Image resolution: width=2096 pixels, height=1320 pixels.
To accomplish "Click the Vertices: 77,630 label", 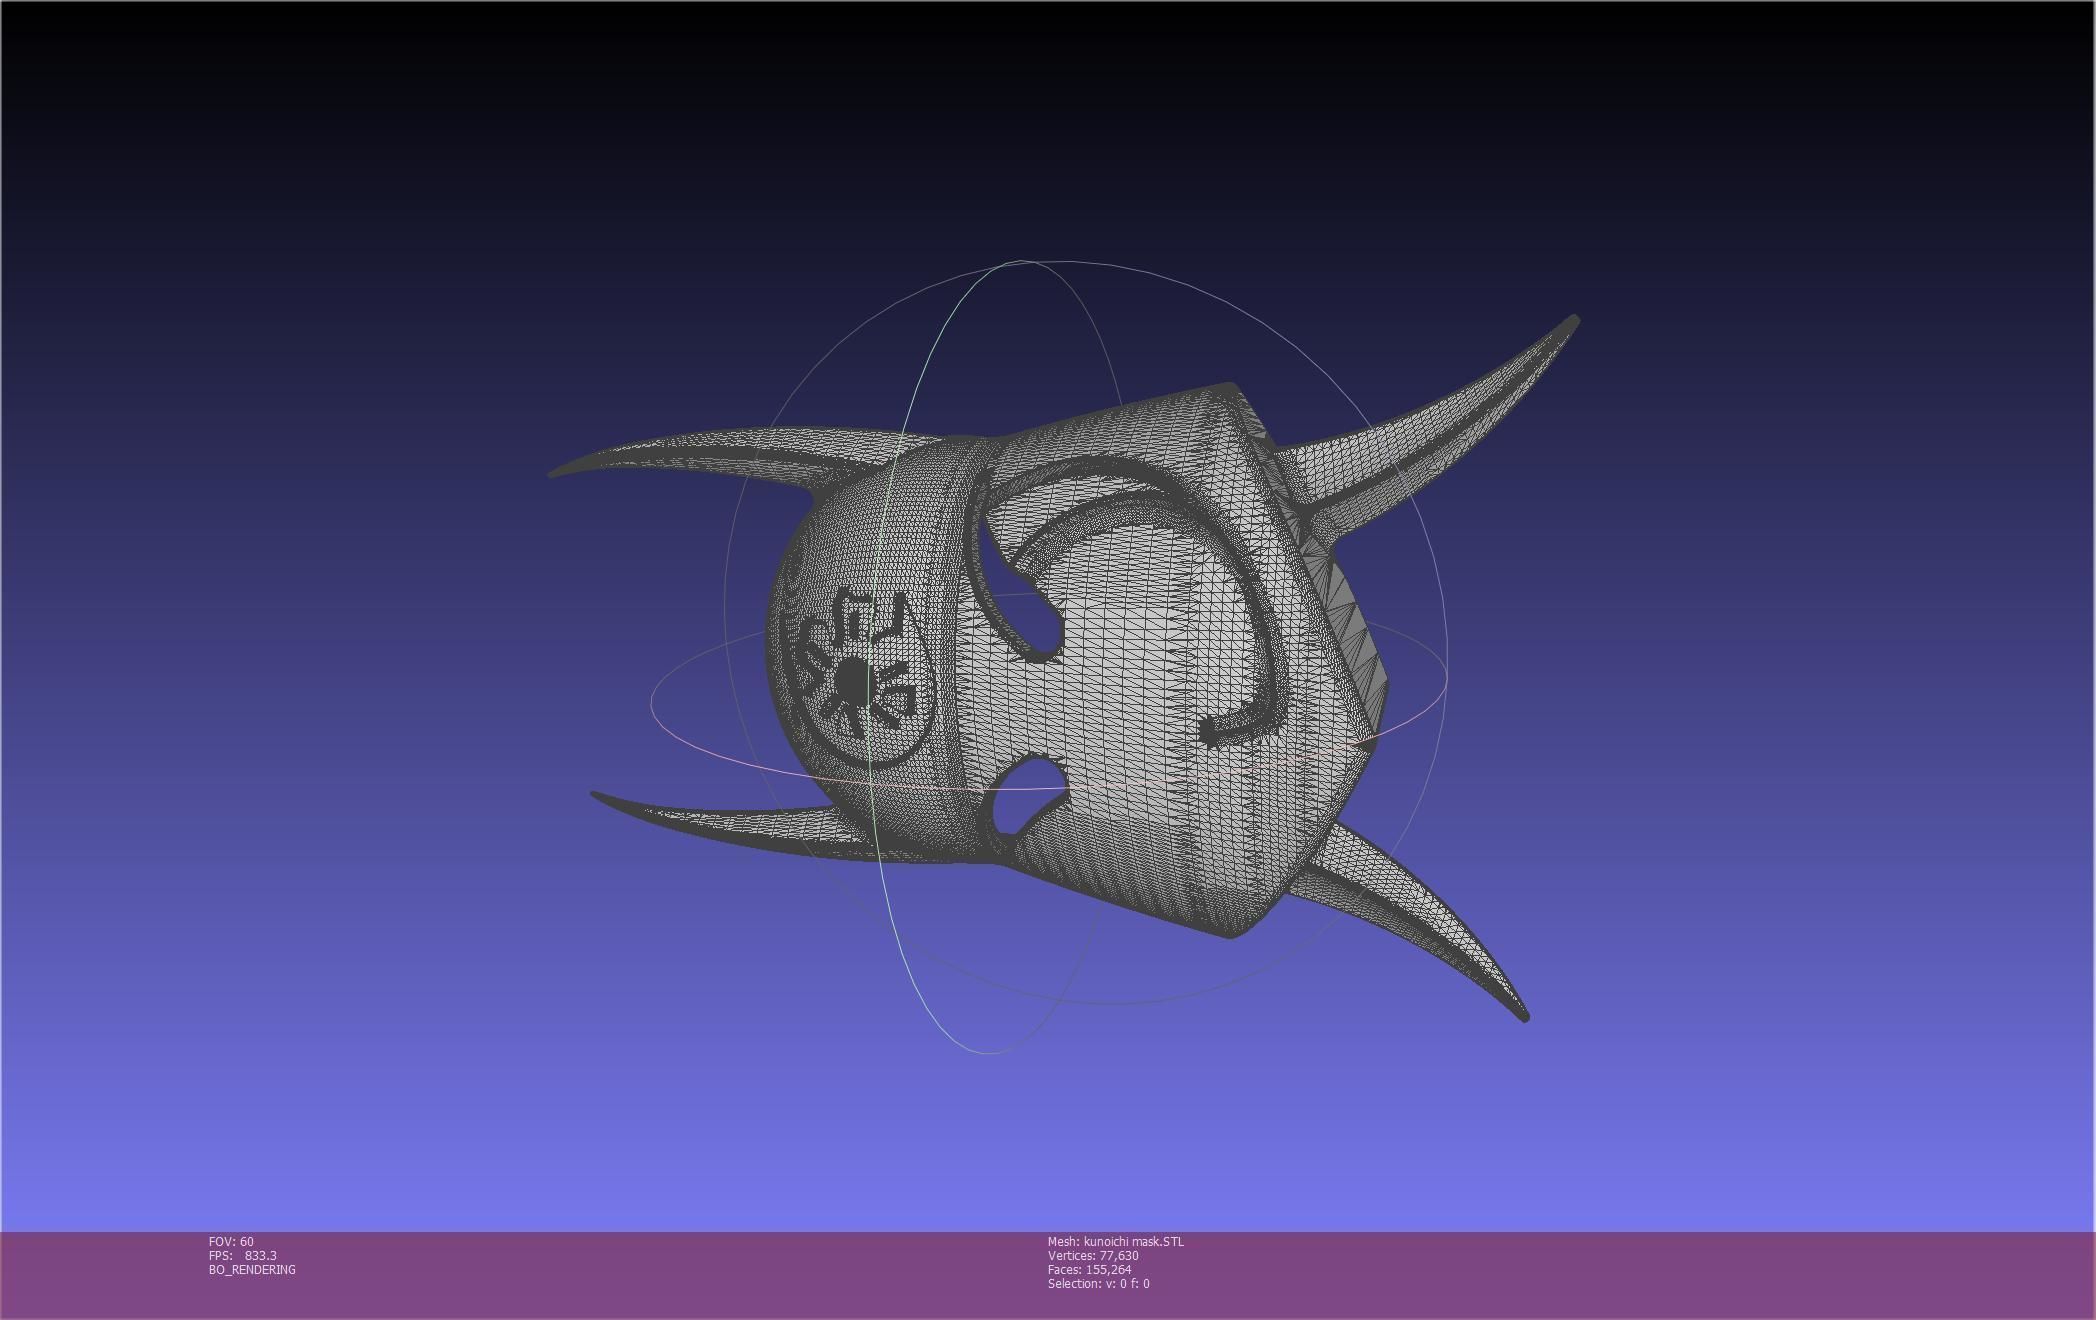I will click(x=1092, y=1255).
